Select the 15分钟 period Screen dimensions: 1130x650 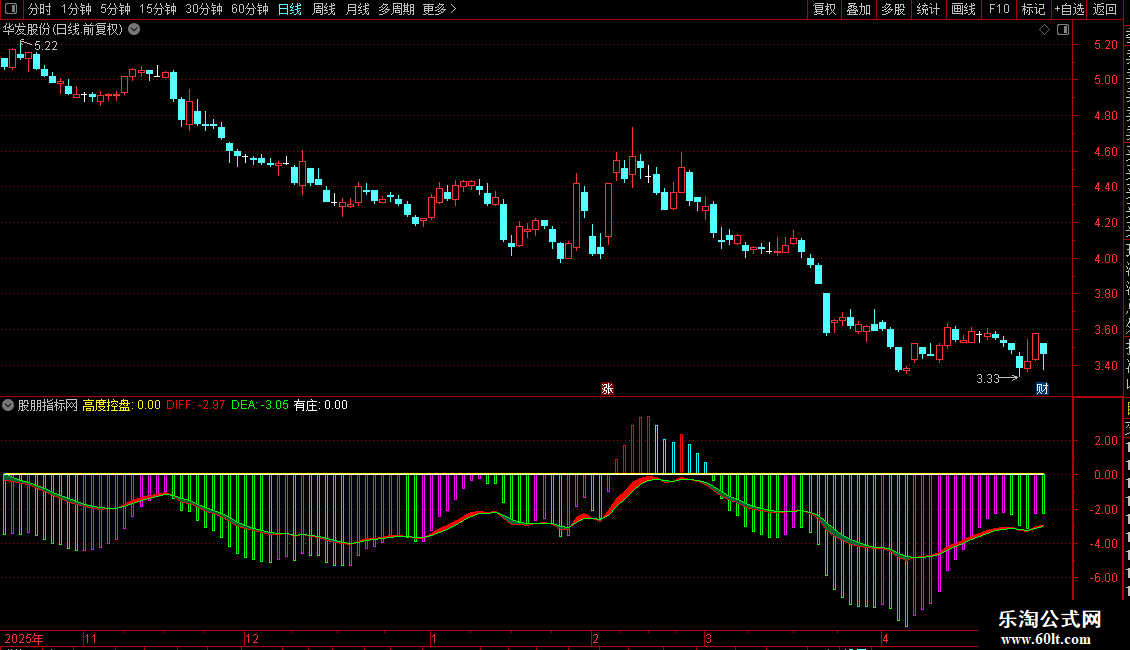click(158, 9)
